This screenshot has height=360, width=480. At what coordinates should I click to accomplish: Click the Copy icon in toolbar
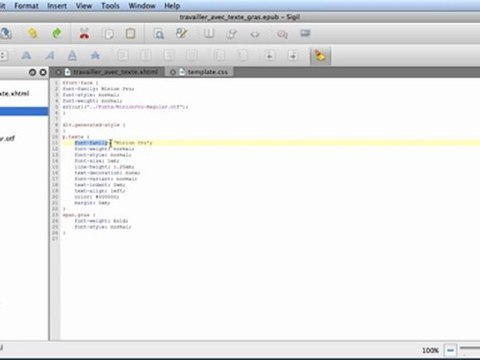pos(108,34)
